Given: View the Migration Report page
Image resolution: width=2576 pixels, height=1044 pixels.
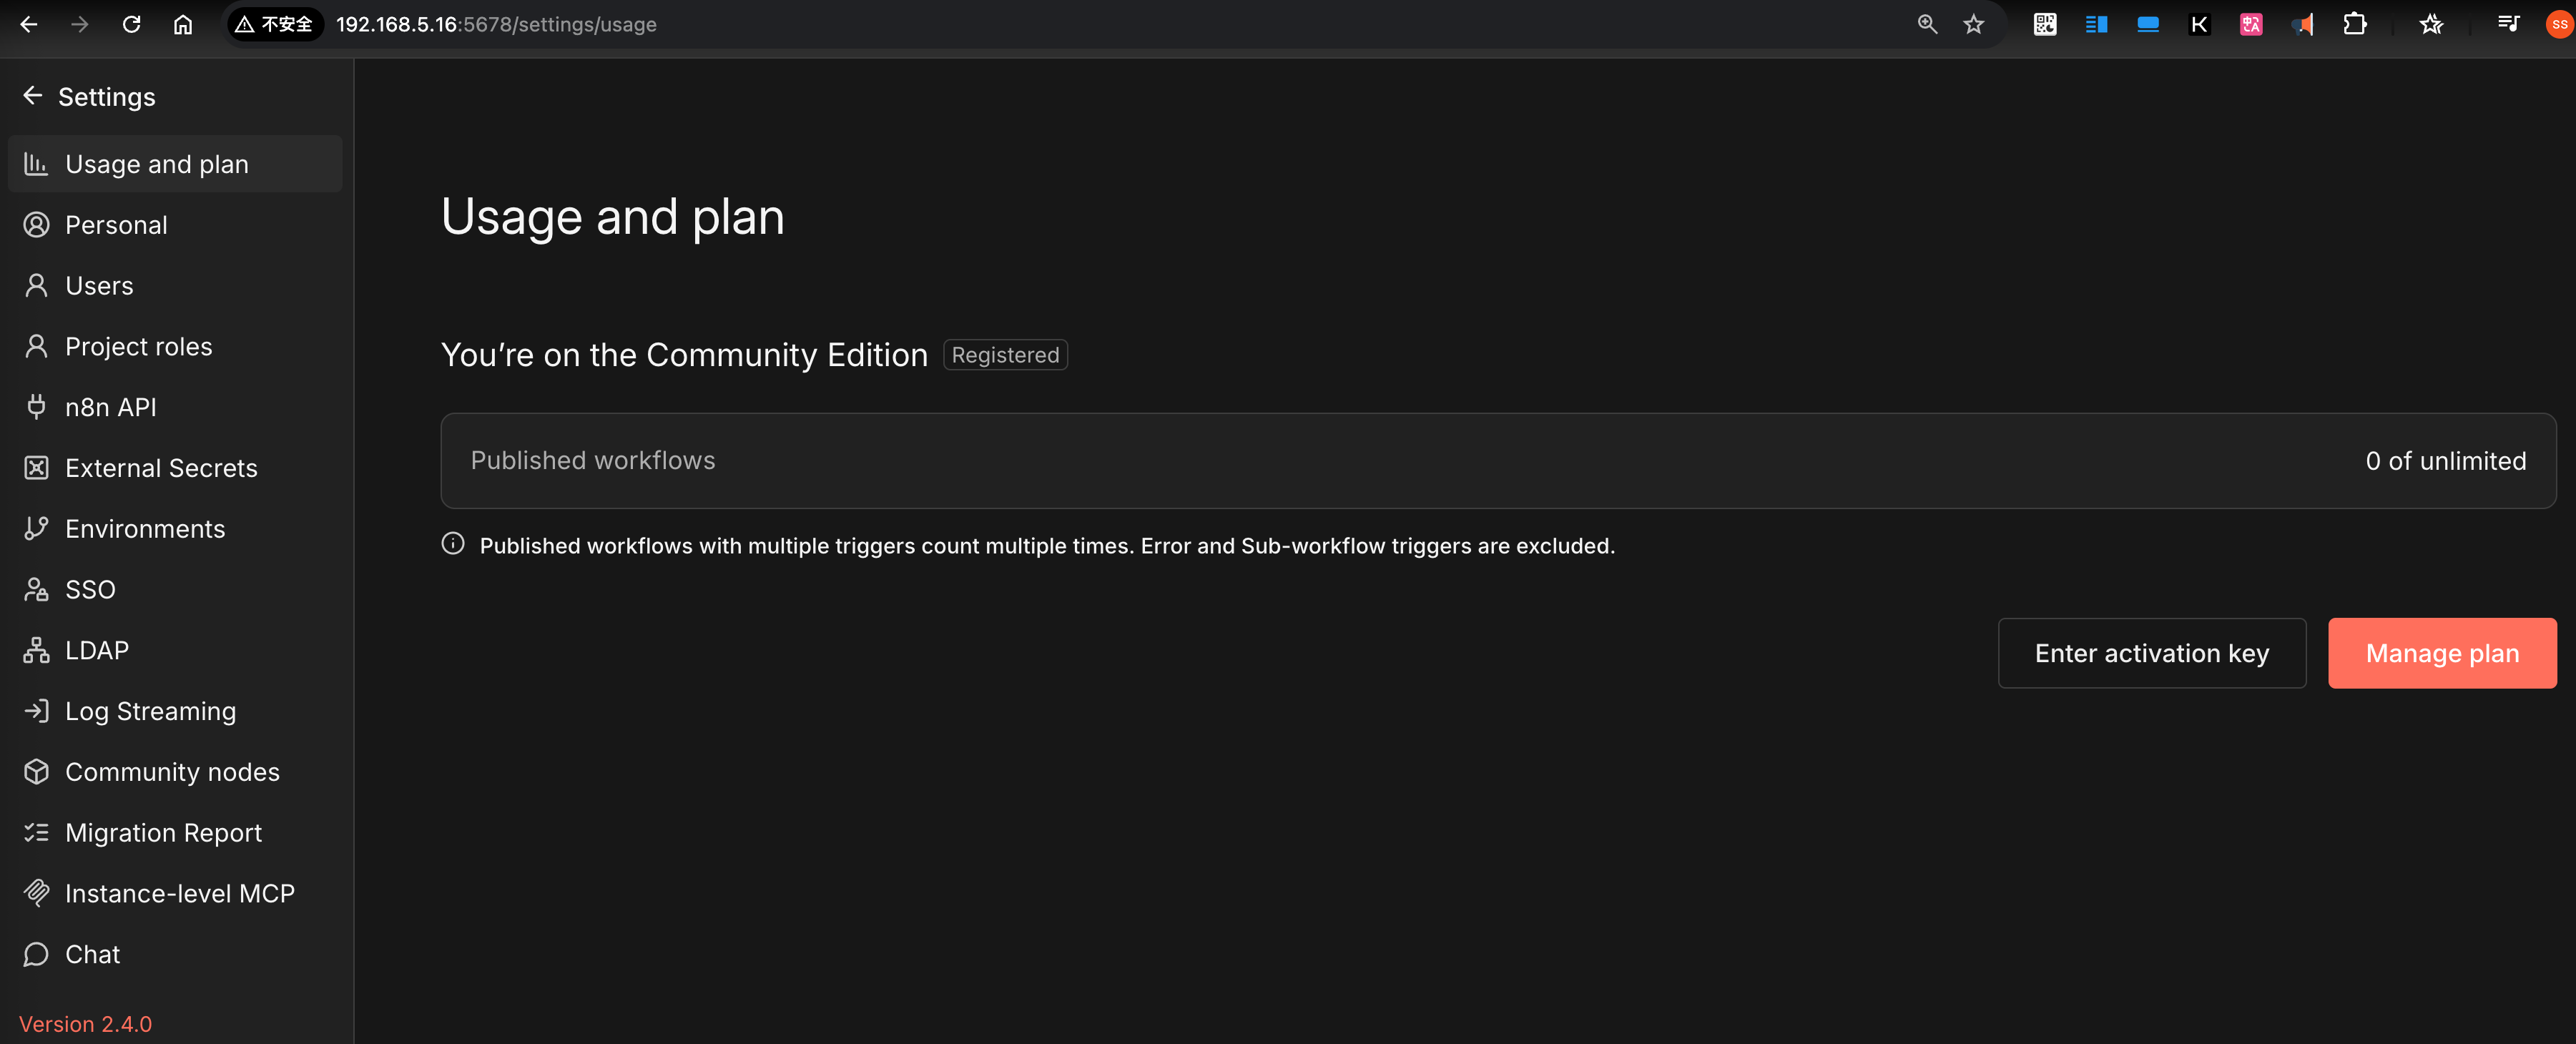Looking at the screenshot, I should click(x=163, y=833).
